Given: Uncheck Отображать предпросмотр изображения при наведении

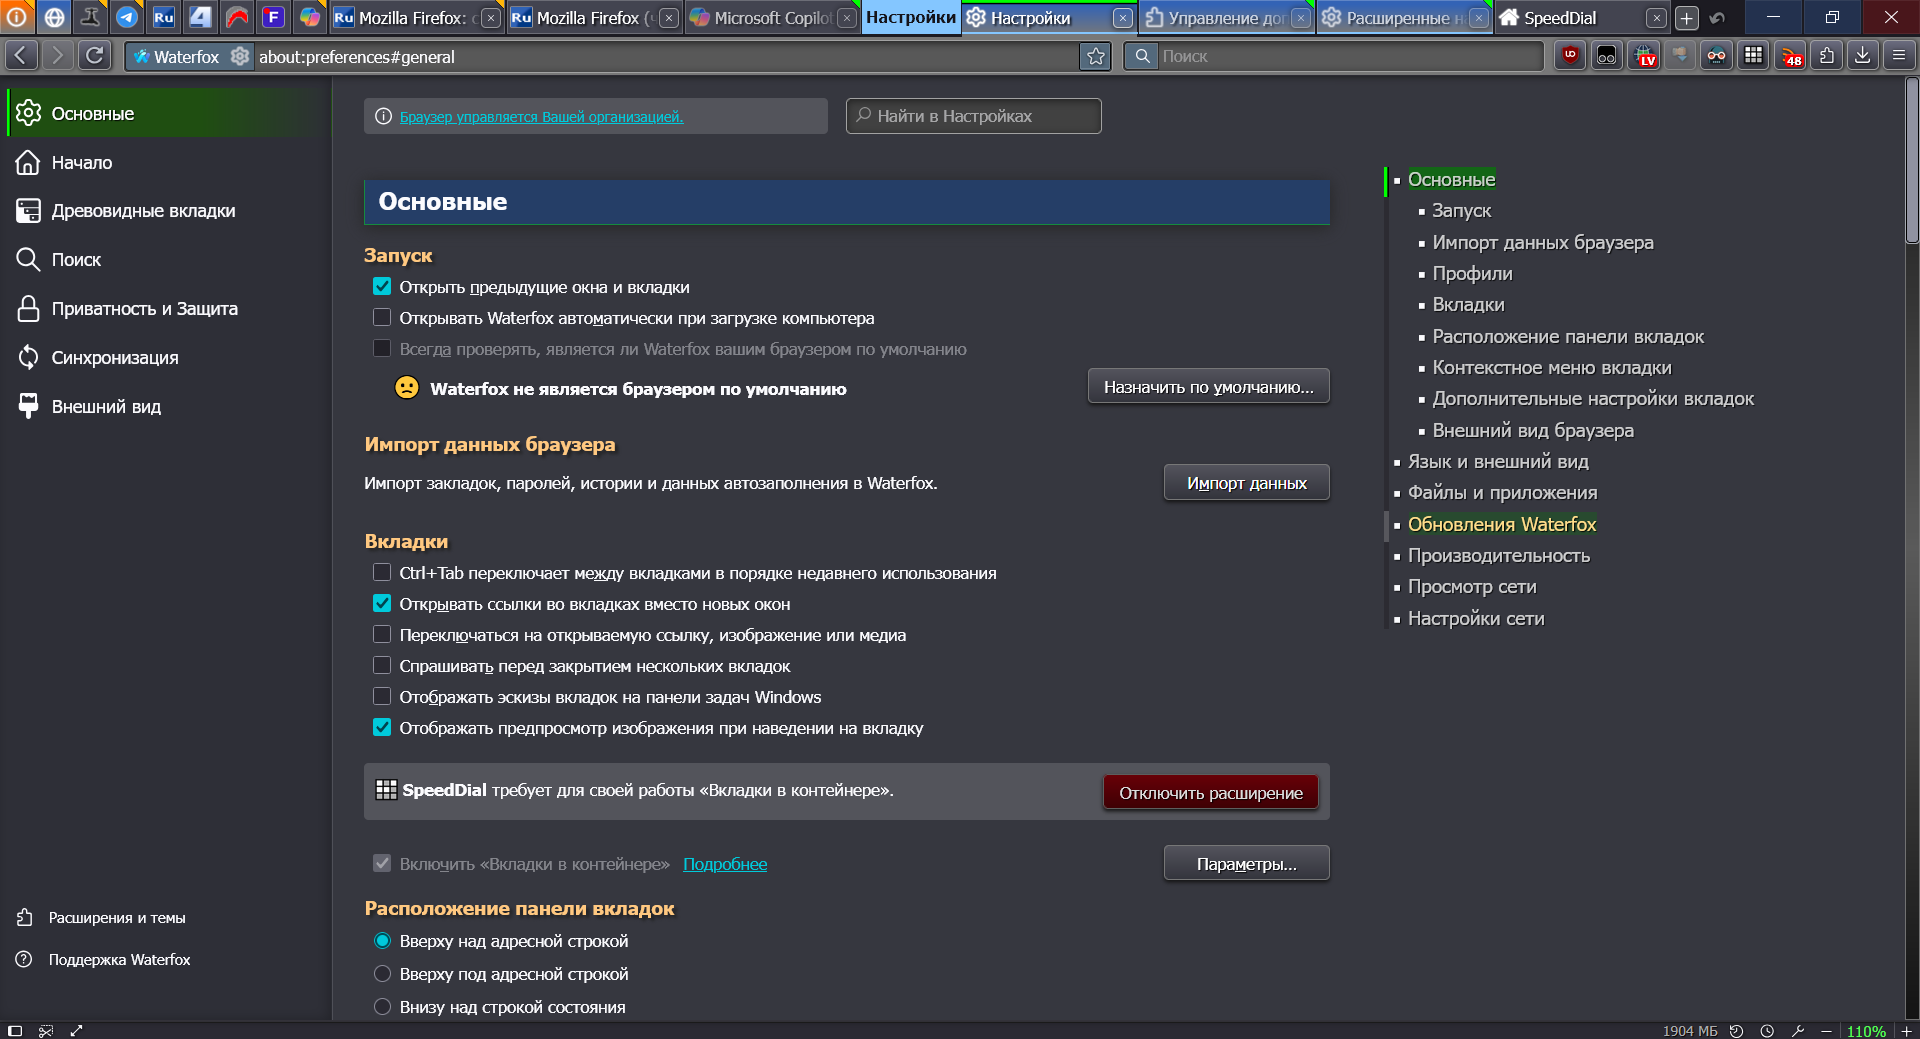Looking at the screenshot, I should [x=382, y=728].
